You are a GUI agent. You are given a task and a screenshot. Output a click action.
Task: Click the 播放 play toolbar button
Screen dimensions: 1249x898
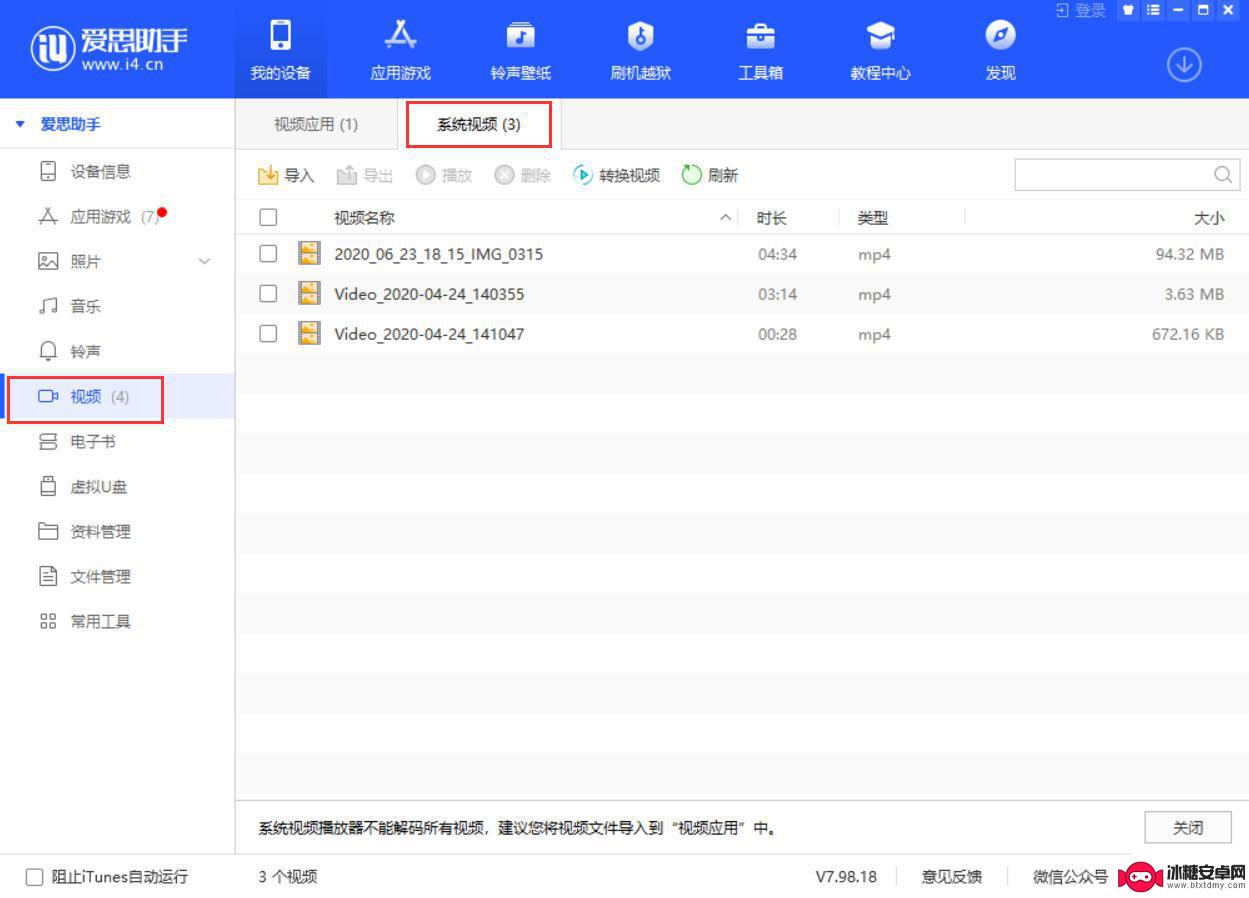click(x=444, y=175)
